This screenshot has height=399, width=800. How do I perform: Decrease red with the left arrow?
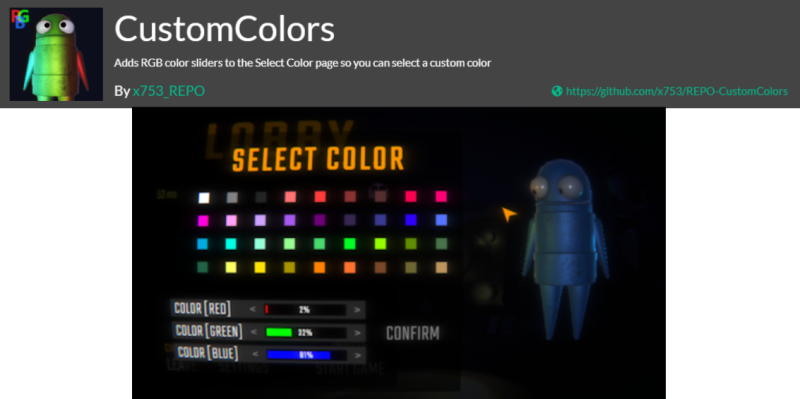coord(253,309)
